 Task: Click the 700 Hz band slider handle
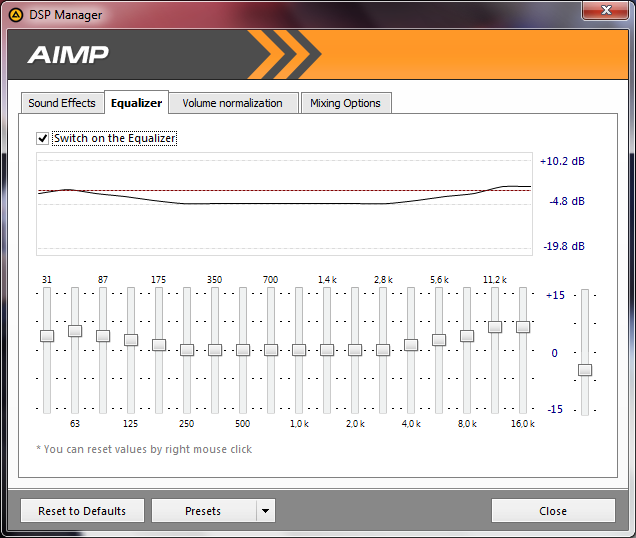click(271, 350)
